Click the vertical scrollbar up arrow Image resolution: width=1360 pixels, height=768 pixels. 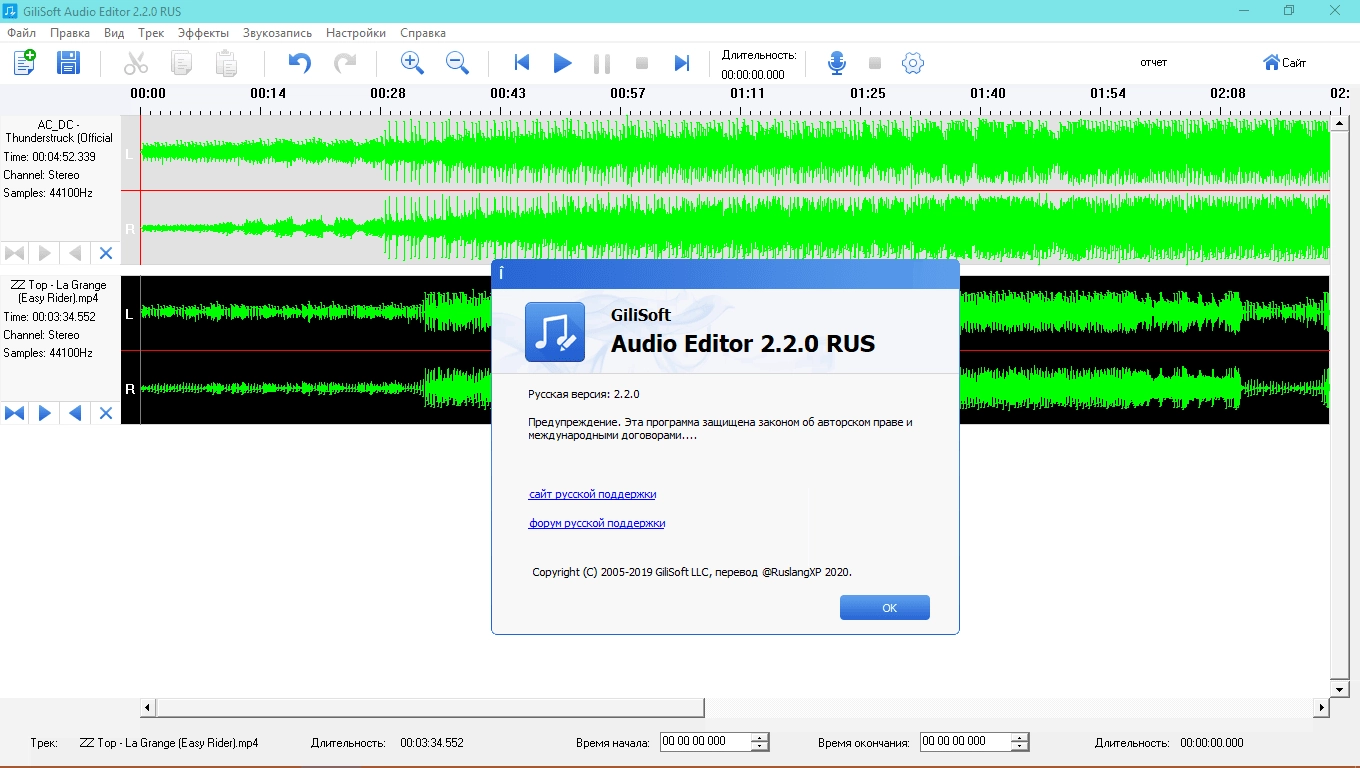pos(1340,124)
